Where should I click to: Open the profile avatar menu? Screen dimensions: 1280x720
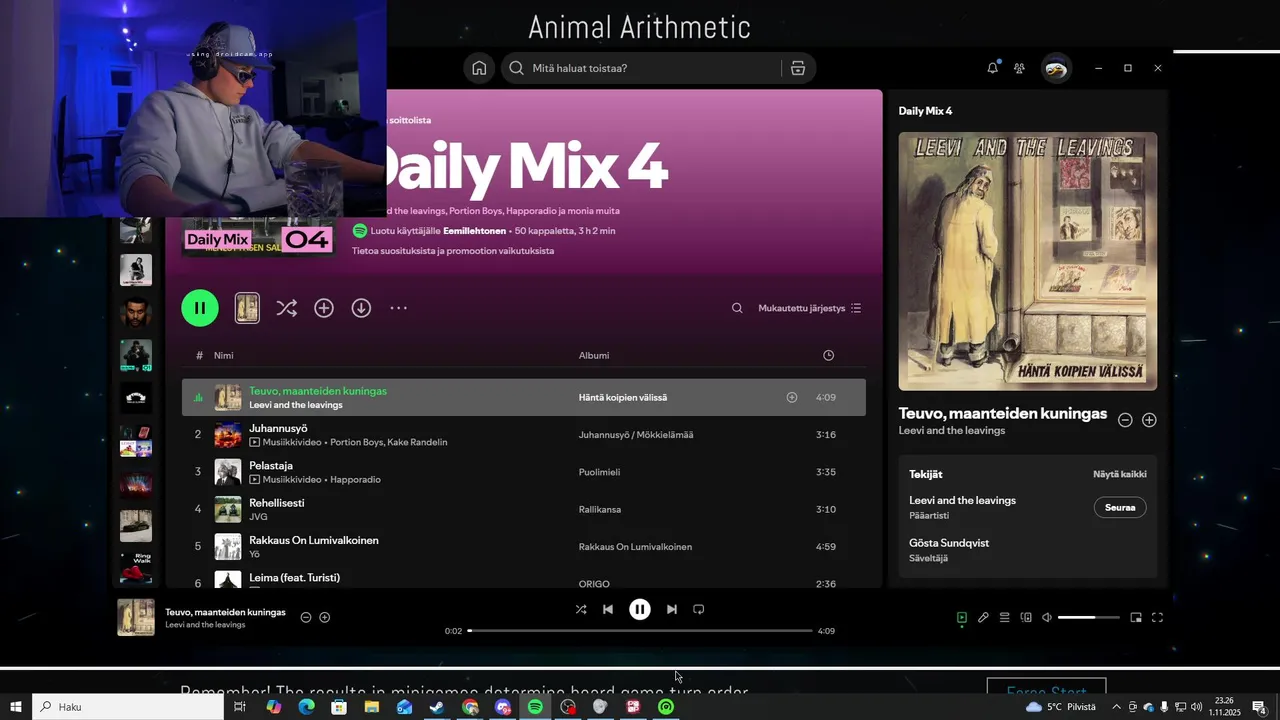pyautogui.click(x=1056, y=68)
